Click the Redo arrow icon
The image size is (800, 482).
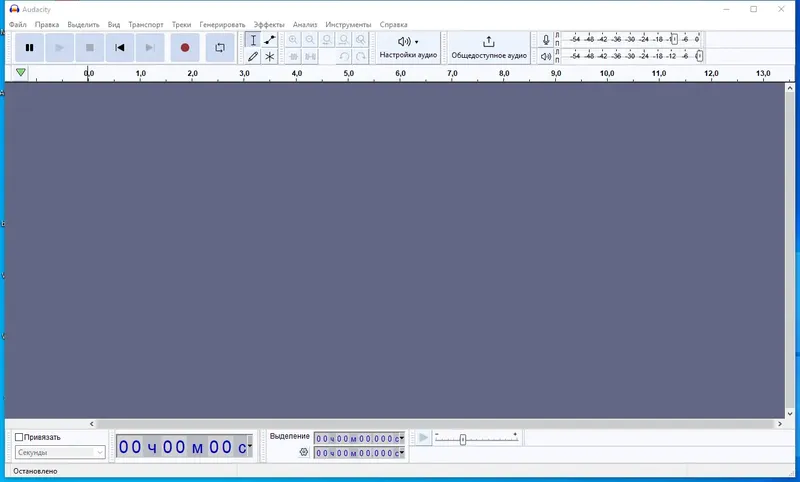361,57
